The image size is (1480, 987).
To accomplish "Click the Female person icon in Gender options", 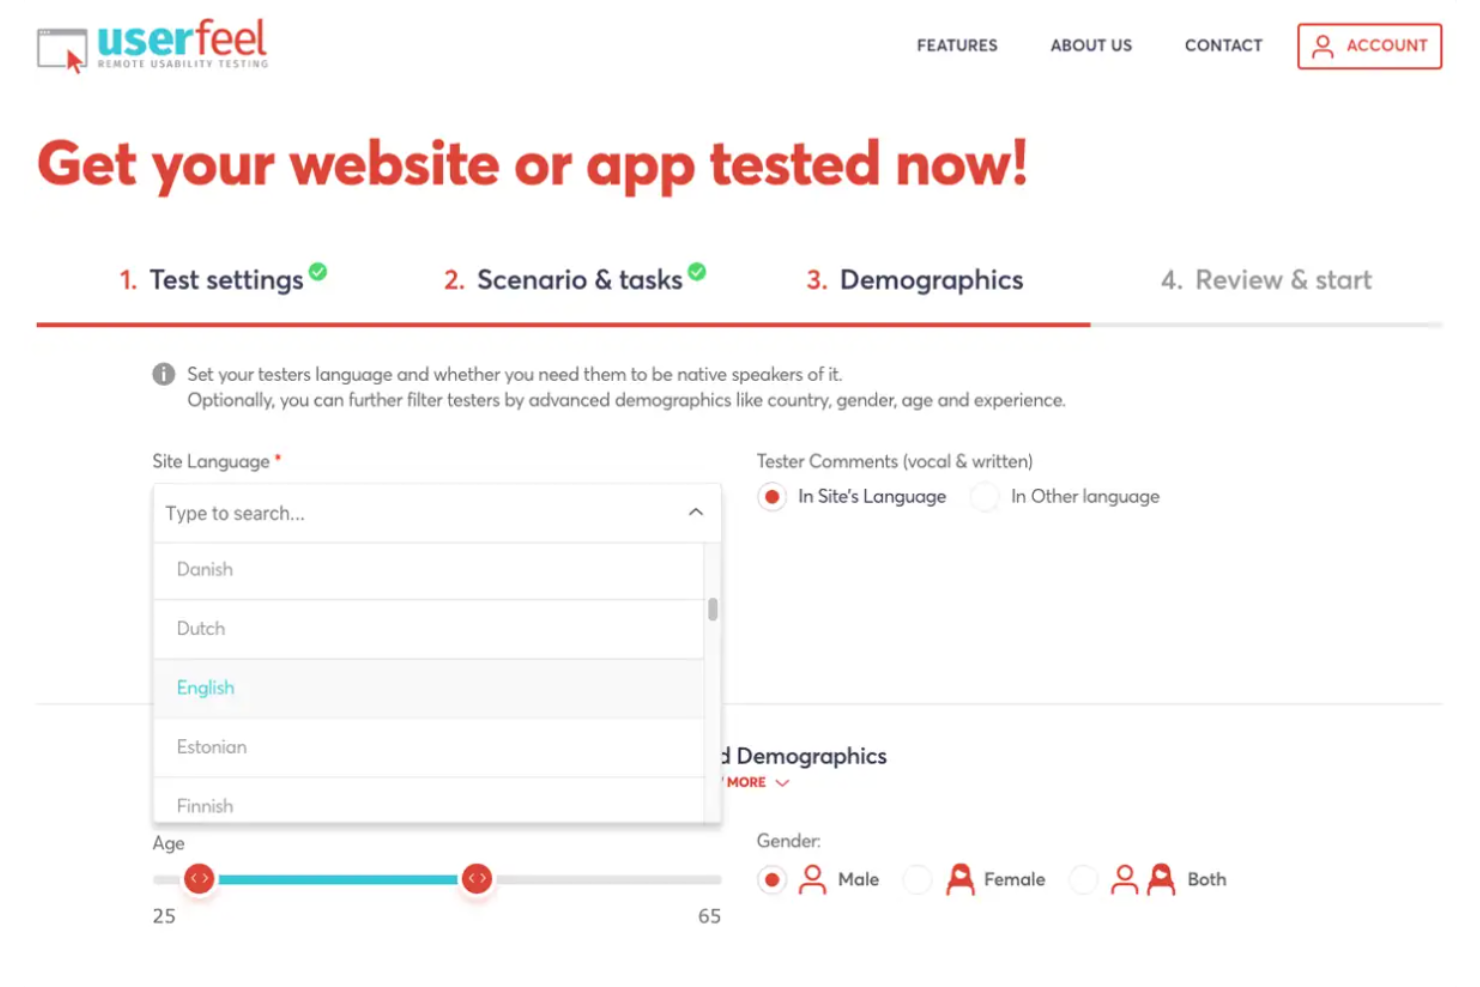I will 958,879.
